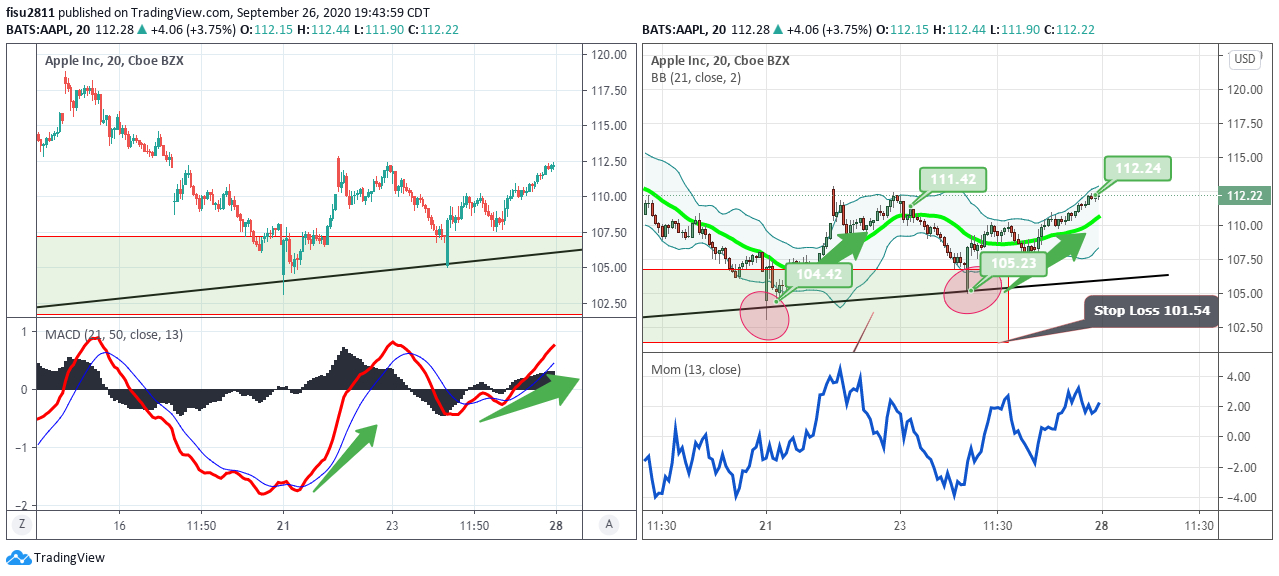1279x576 pixels.
Task: Toggle the A auto-scale button
Action: 609,524
